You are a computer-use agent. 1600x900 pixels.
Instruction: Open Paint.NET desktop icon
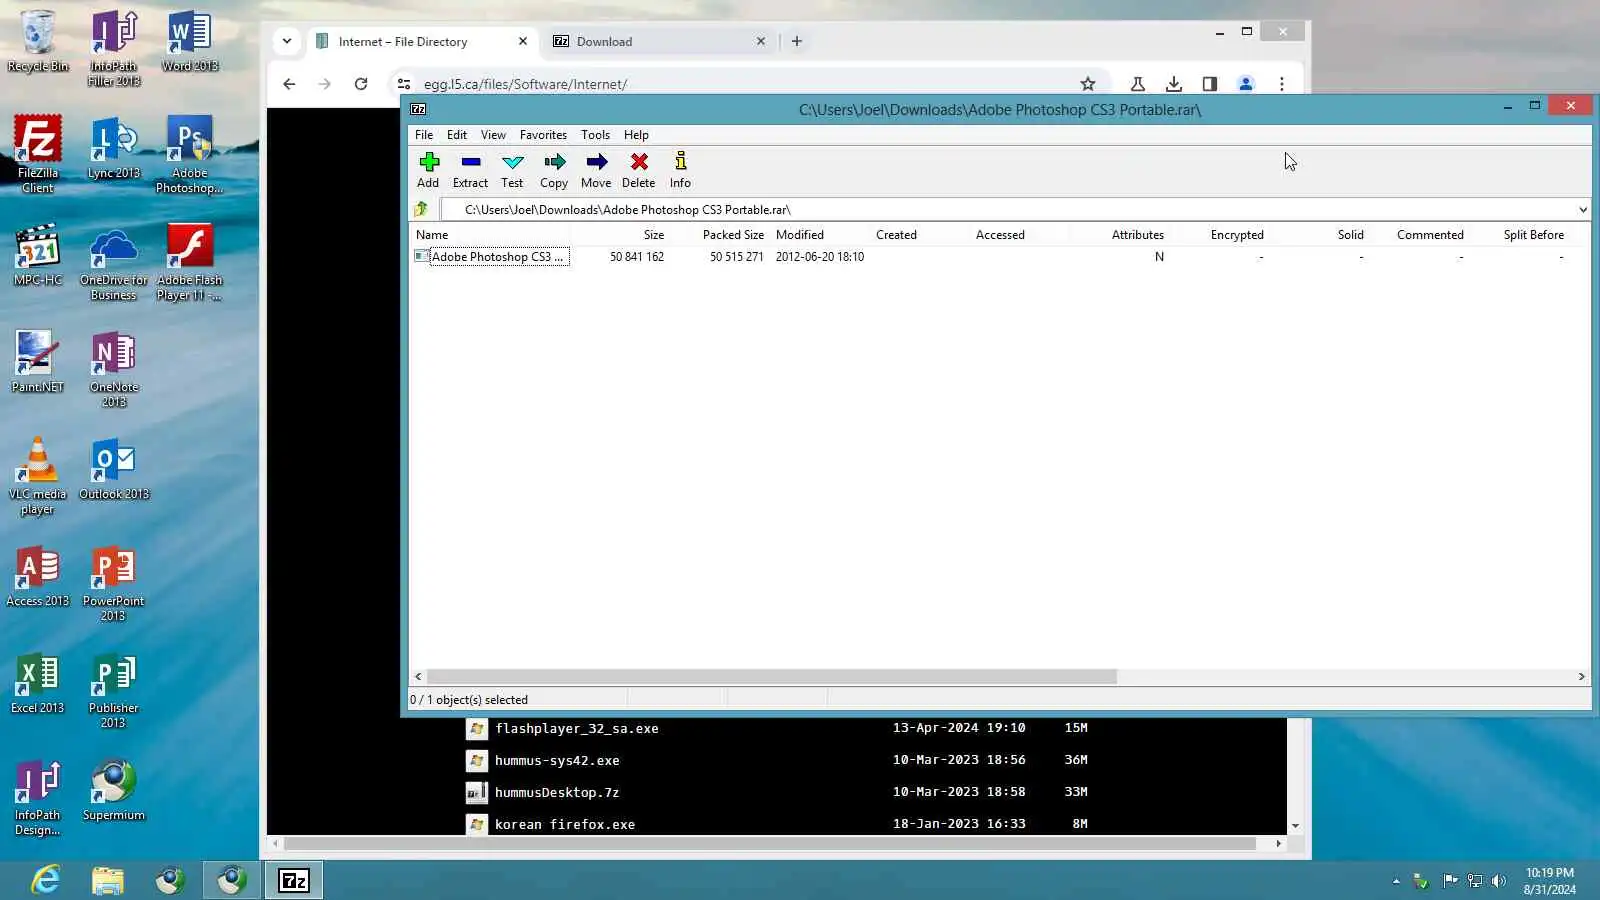(x=38, y=361)
